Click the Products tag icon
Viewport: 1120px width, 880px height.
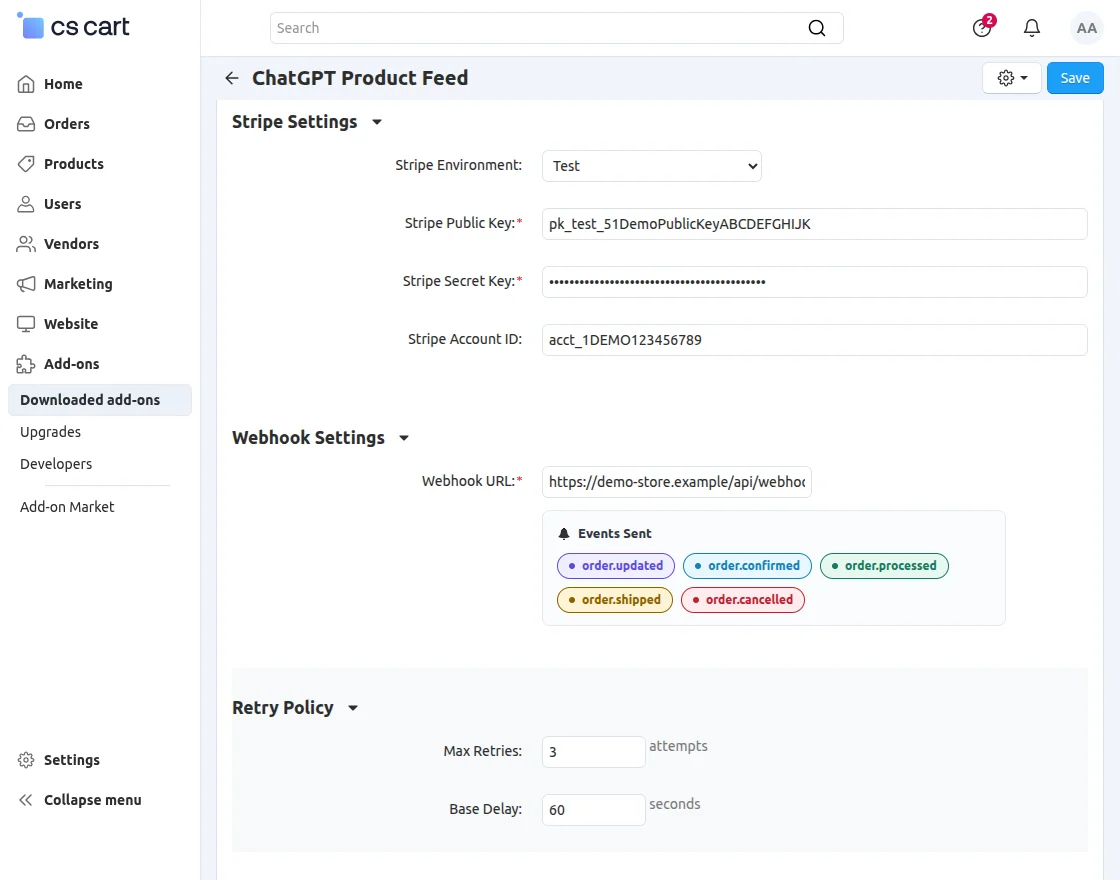click(x=26, y=164)
